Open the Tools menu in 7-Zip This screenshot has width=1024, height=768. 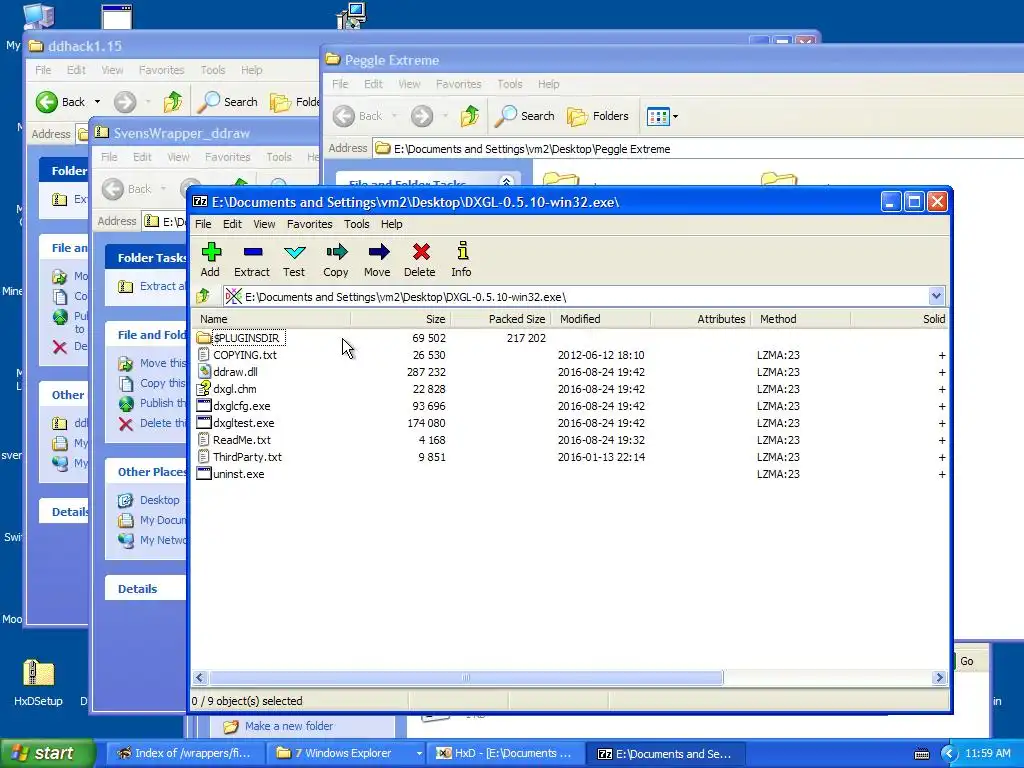(x=357, y=224)
